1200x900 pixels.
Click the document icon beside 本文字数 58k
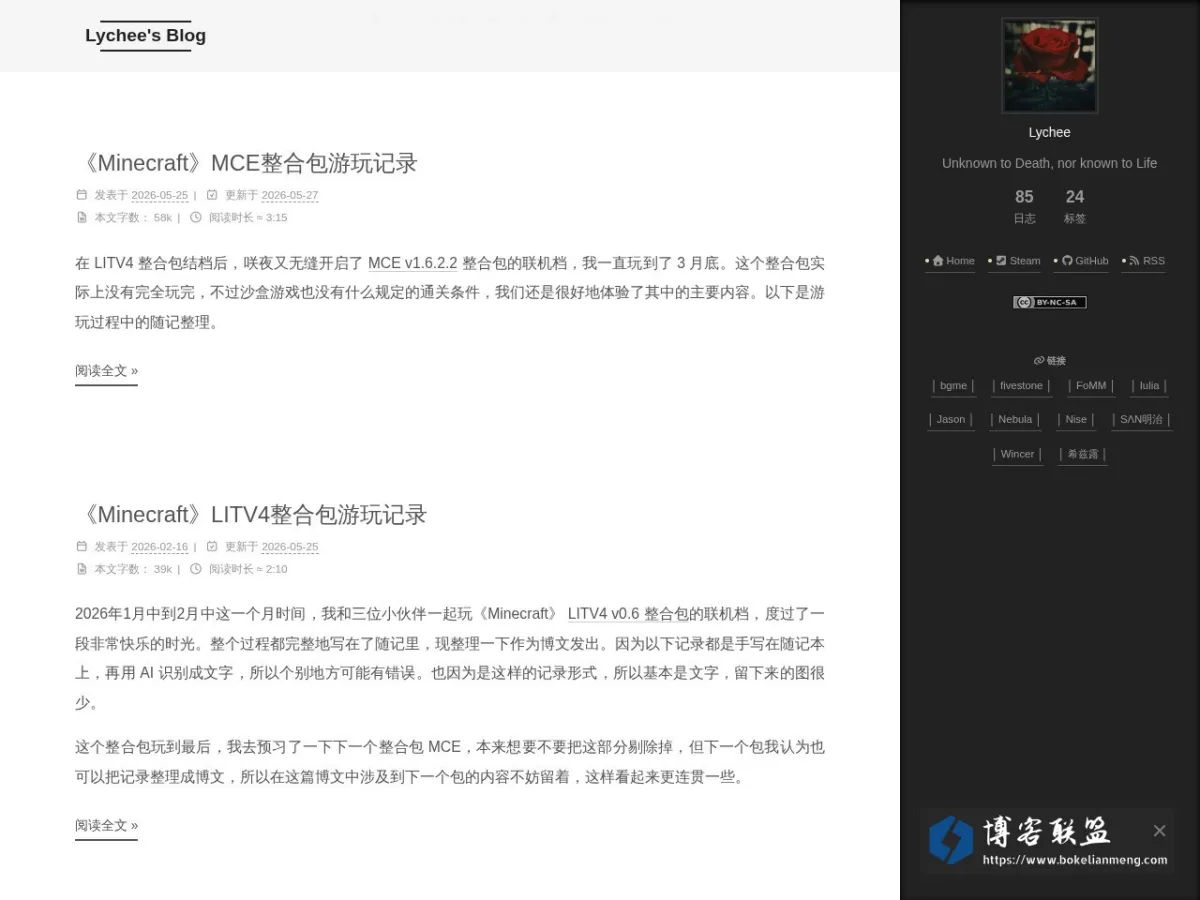(x=82, y=217)
